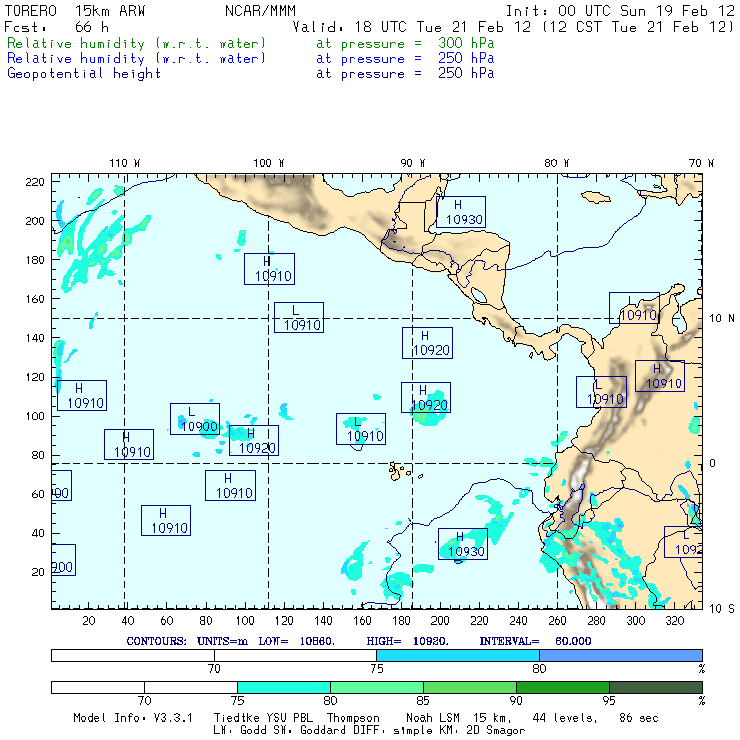740x740 pixels.
Task: Select the turquoise 75–80% swatch on lower colorbar
Action: pos(284,687)
